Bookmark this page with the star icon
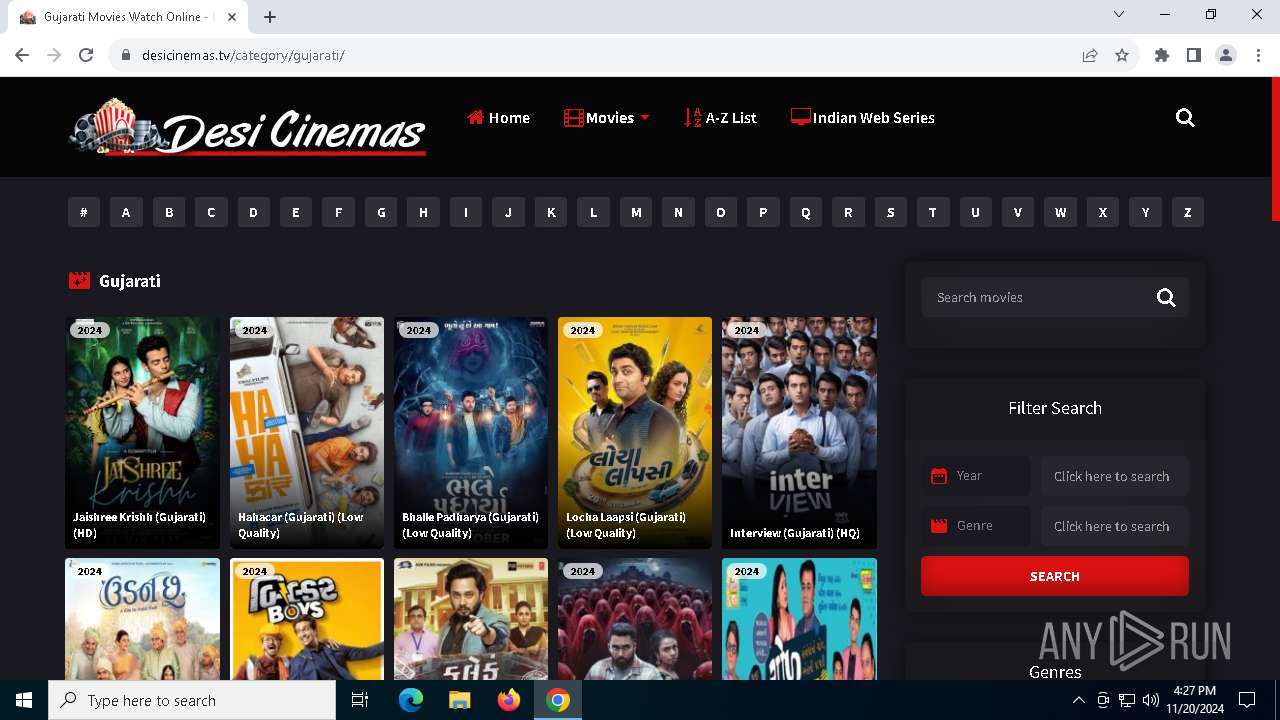This screenshot has width=1280, height=720. 1122,55
